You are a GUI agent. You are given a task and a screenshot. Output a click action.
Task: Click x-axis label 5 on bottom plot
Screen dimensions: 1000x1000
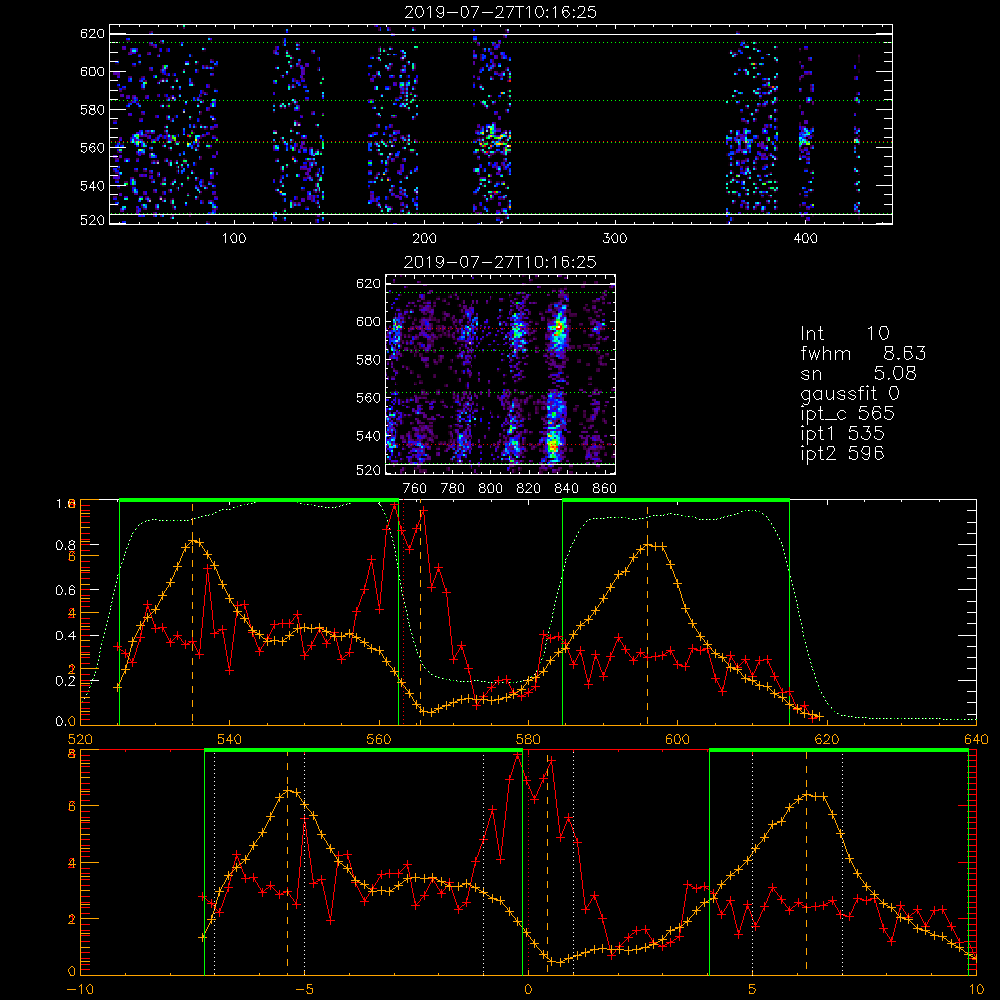752,990
